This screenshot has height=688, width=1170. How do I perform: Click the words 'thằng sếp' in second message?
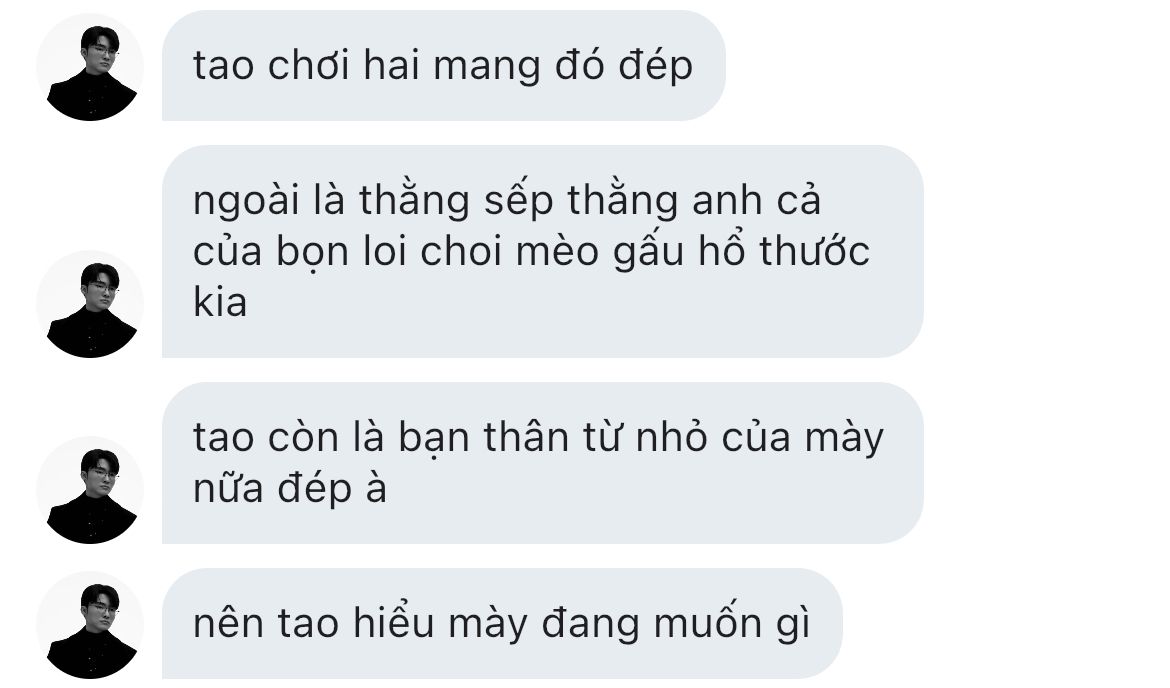(x=456, y=201)
